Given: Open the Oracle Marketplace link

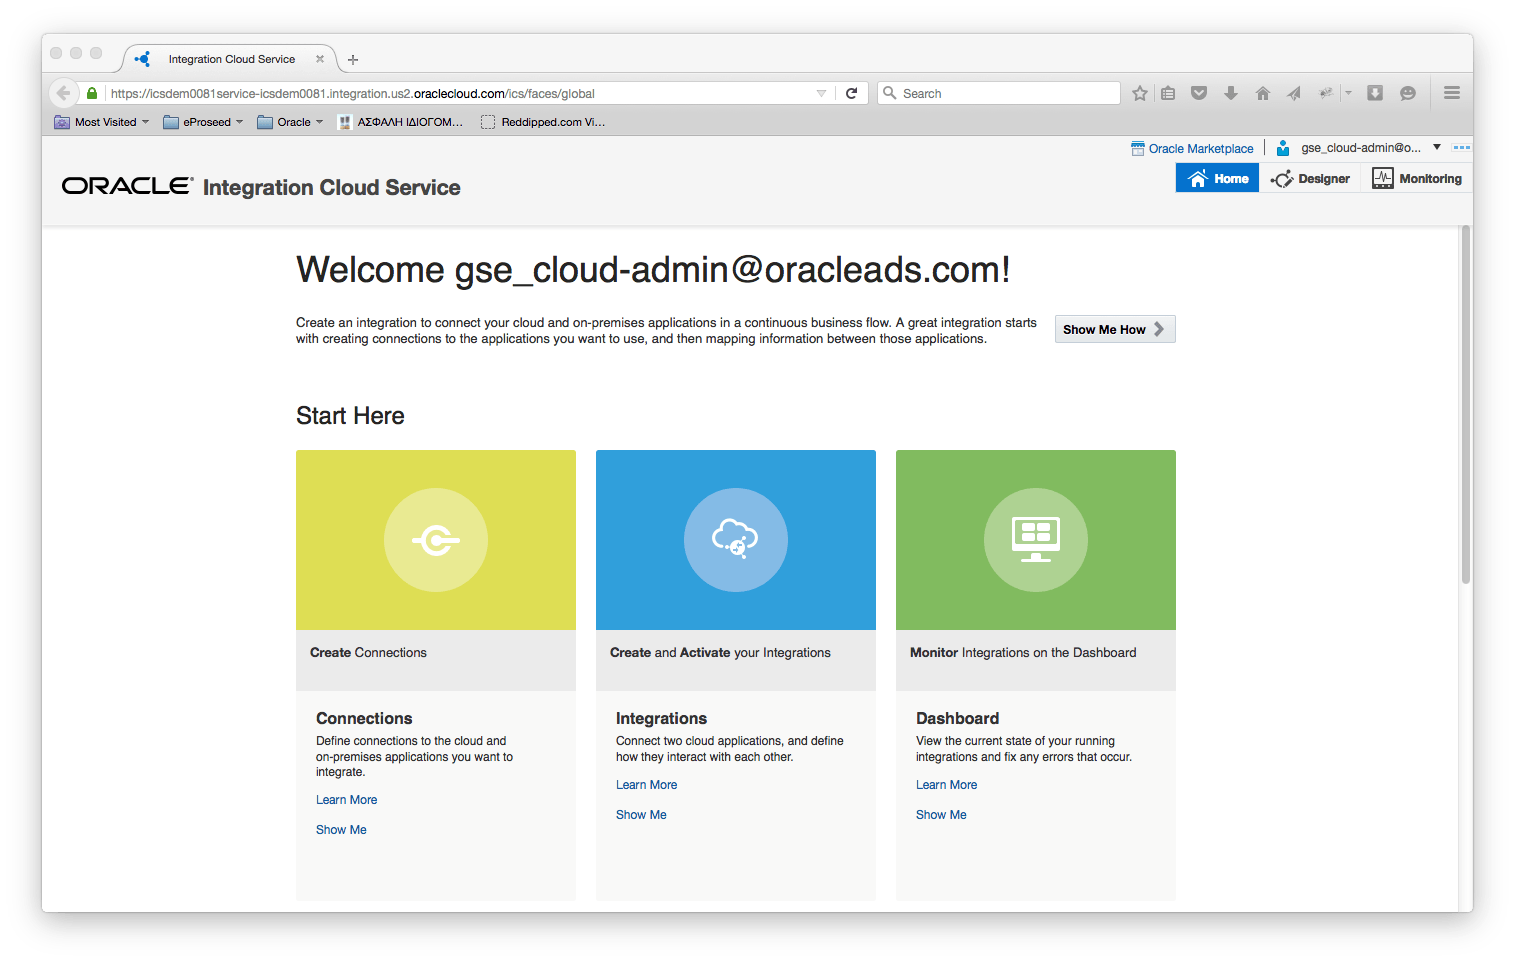Looking at the screenshot, I should (1201, 149).
